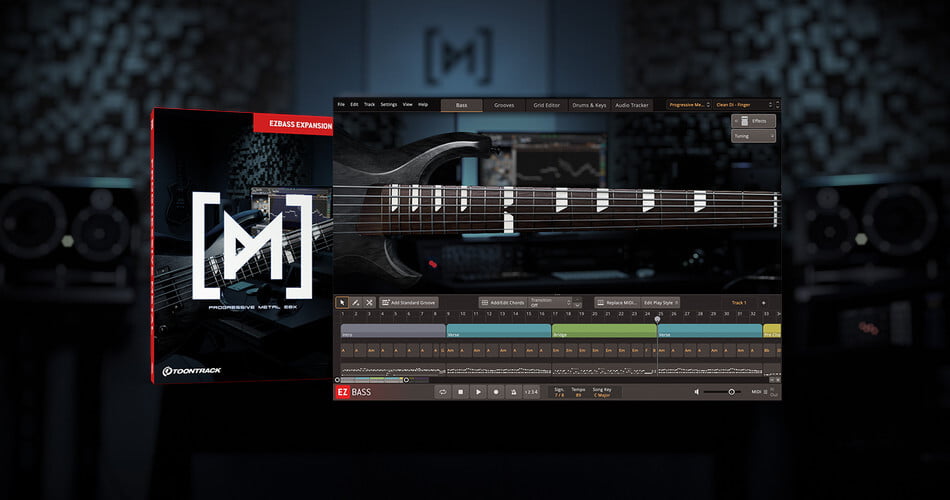
Task: Select the second Verse block after Bridge
Action: 709,331
